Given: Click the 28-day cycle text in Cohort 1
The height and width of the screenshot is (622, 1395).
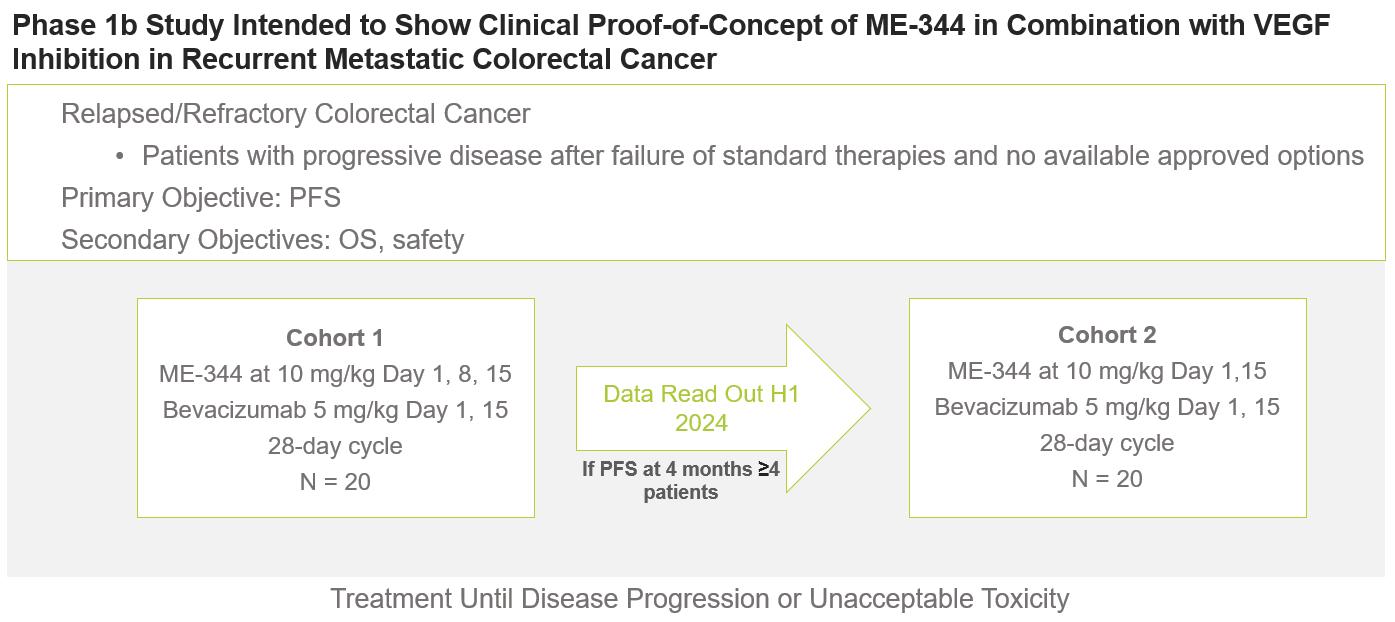Looking at the screenshot, I should (335, 446).
